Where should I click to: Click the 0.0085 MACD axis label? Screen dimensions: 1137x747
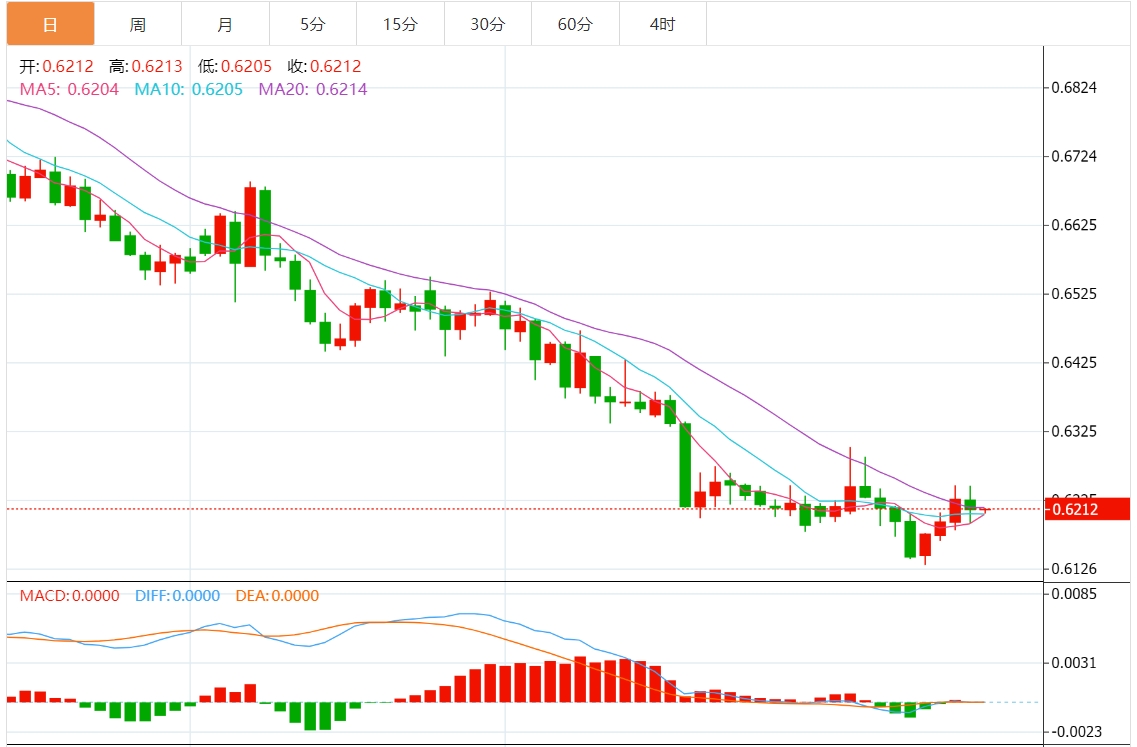click(1074, 594)
